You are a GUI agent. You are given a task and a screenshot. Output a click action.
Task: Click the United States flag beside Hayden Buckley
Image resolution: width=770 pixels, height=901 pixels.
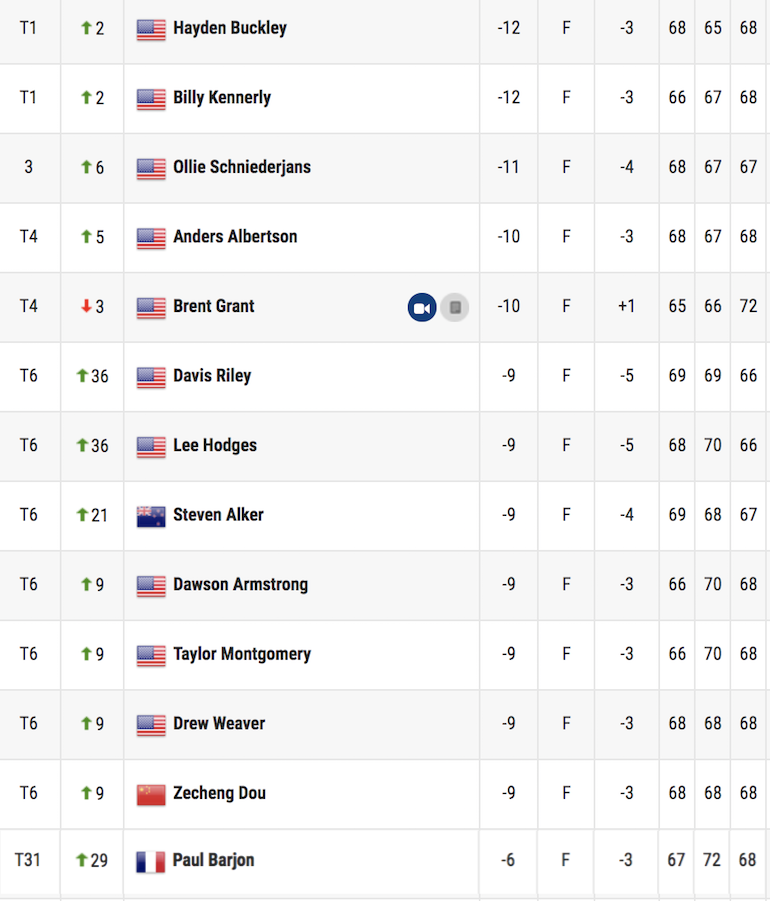(x=151, y=29)
